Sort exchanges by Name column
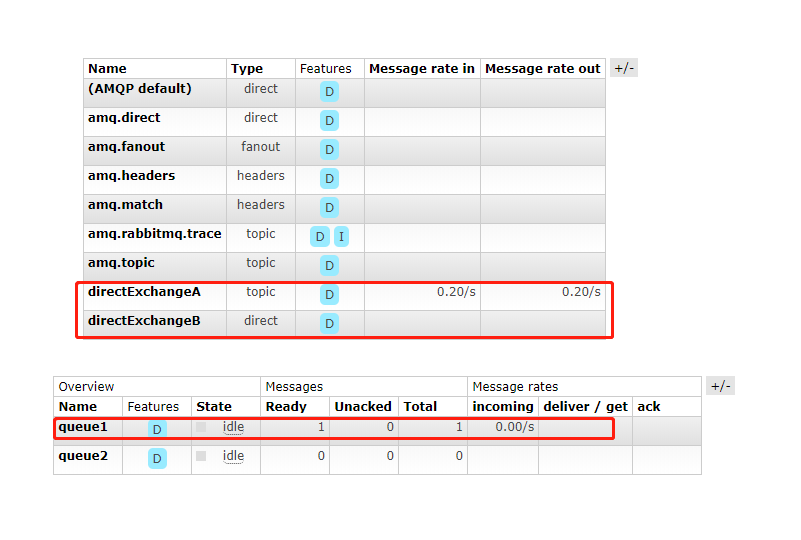Screen dimensions: 801x540 click(107, 68)
